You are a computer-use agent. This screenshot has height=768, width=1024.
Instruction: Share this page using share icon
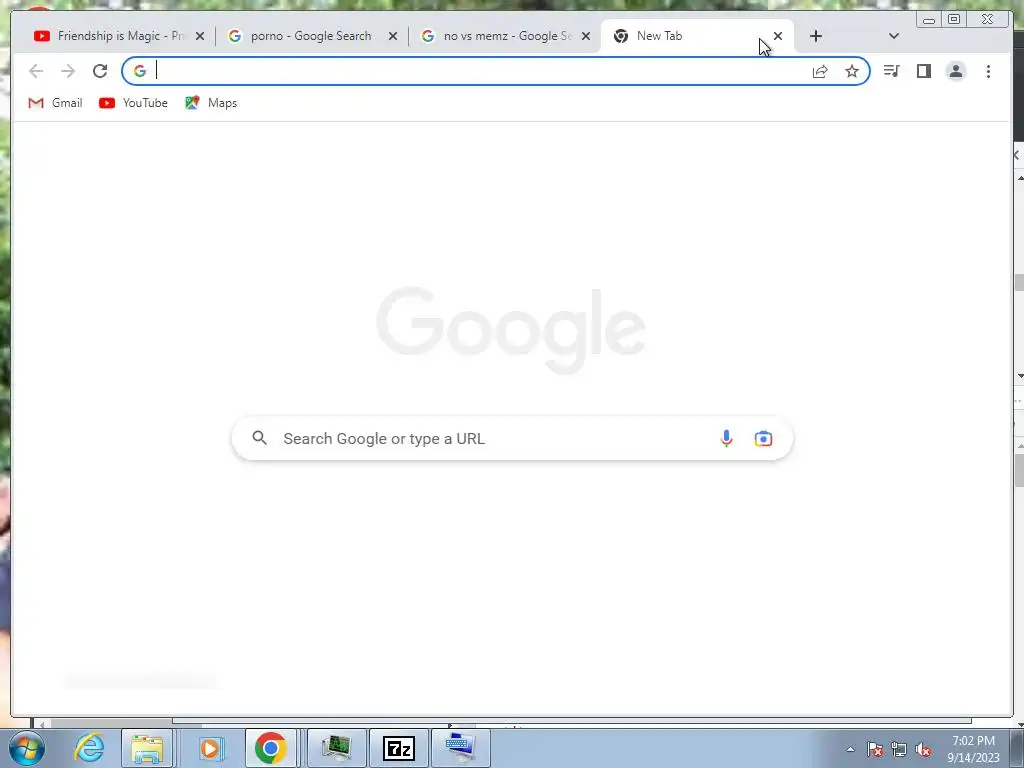[820, 71]
